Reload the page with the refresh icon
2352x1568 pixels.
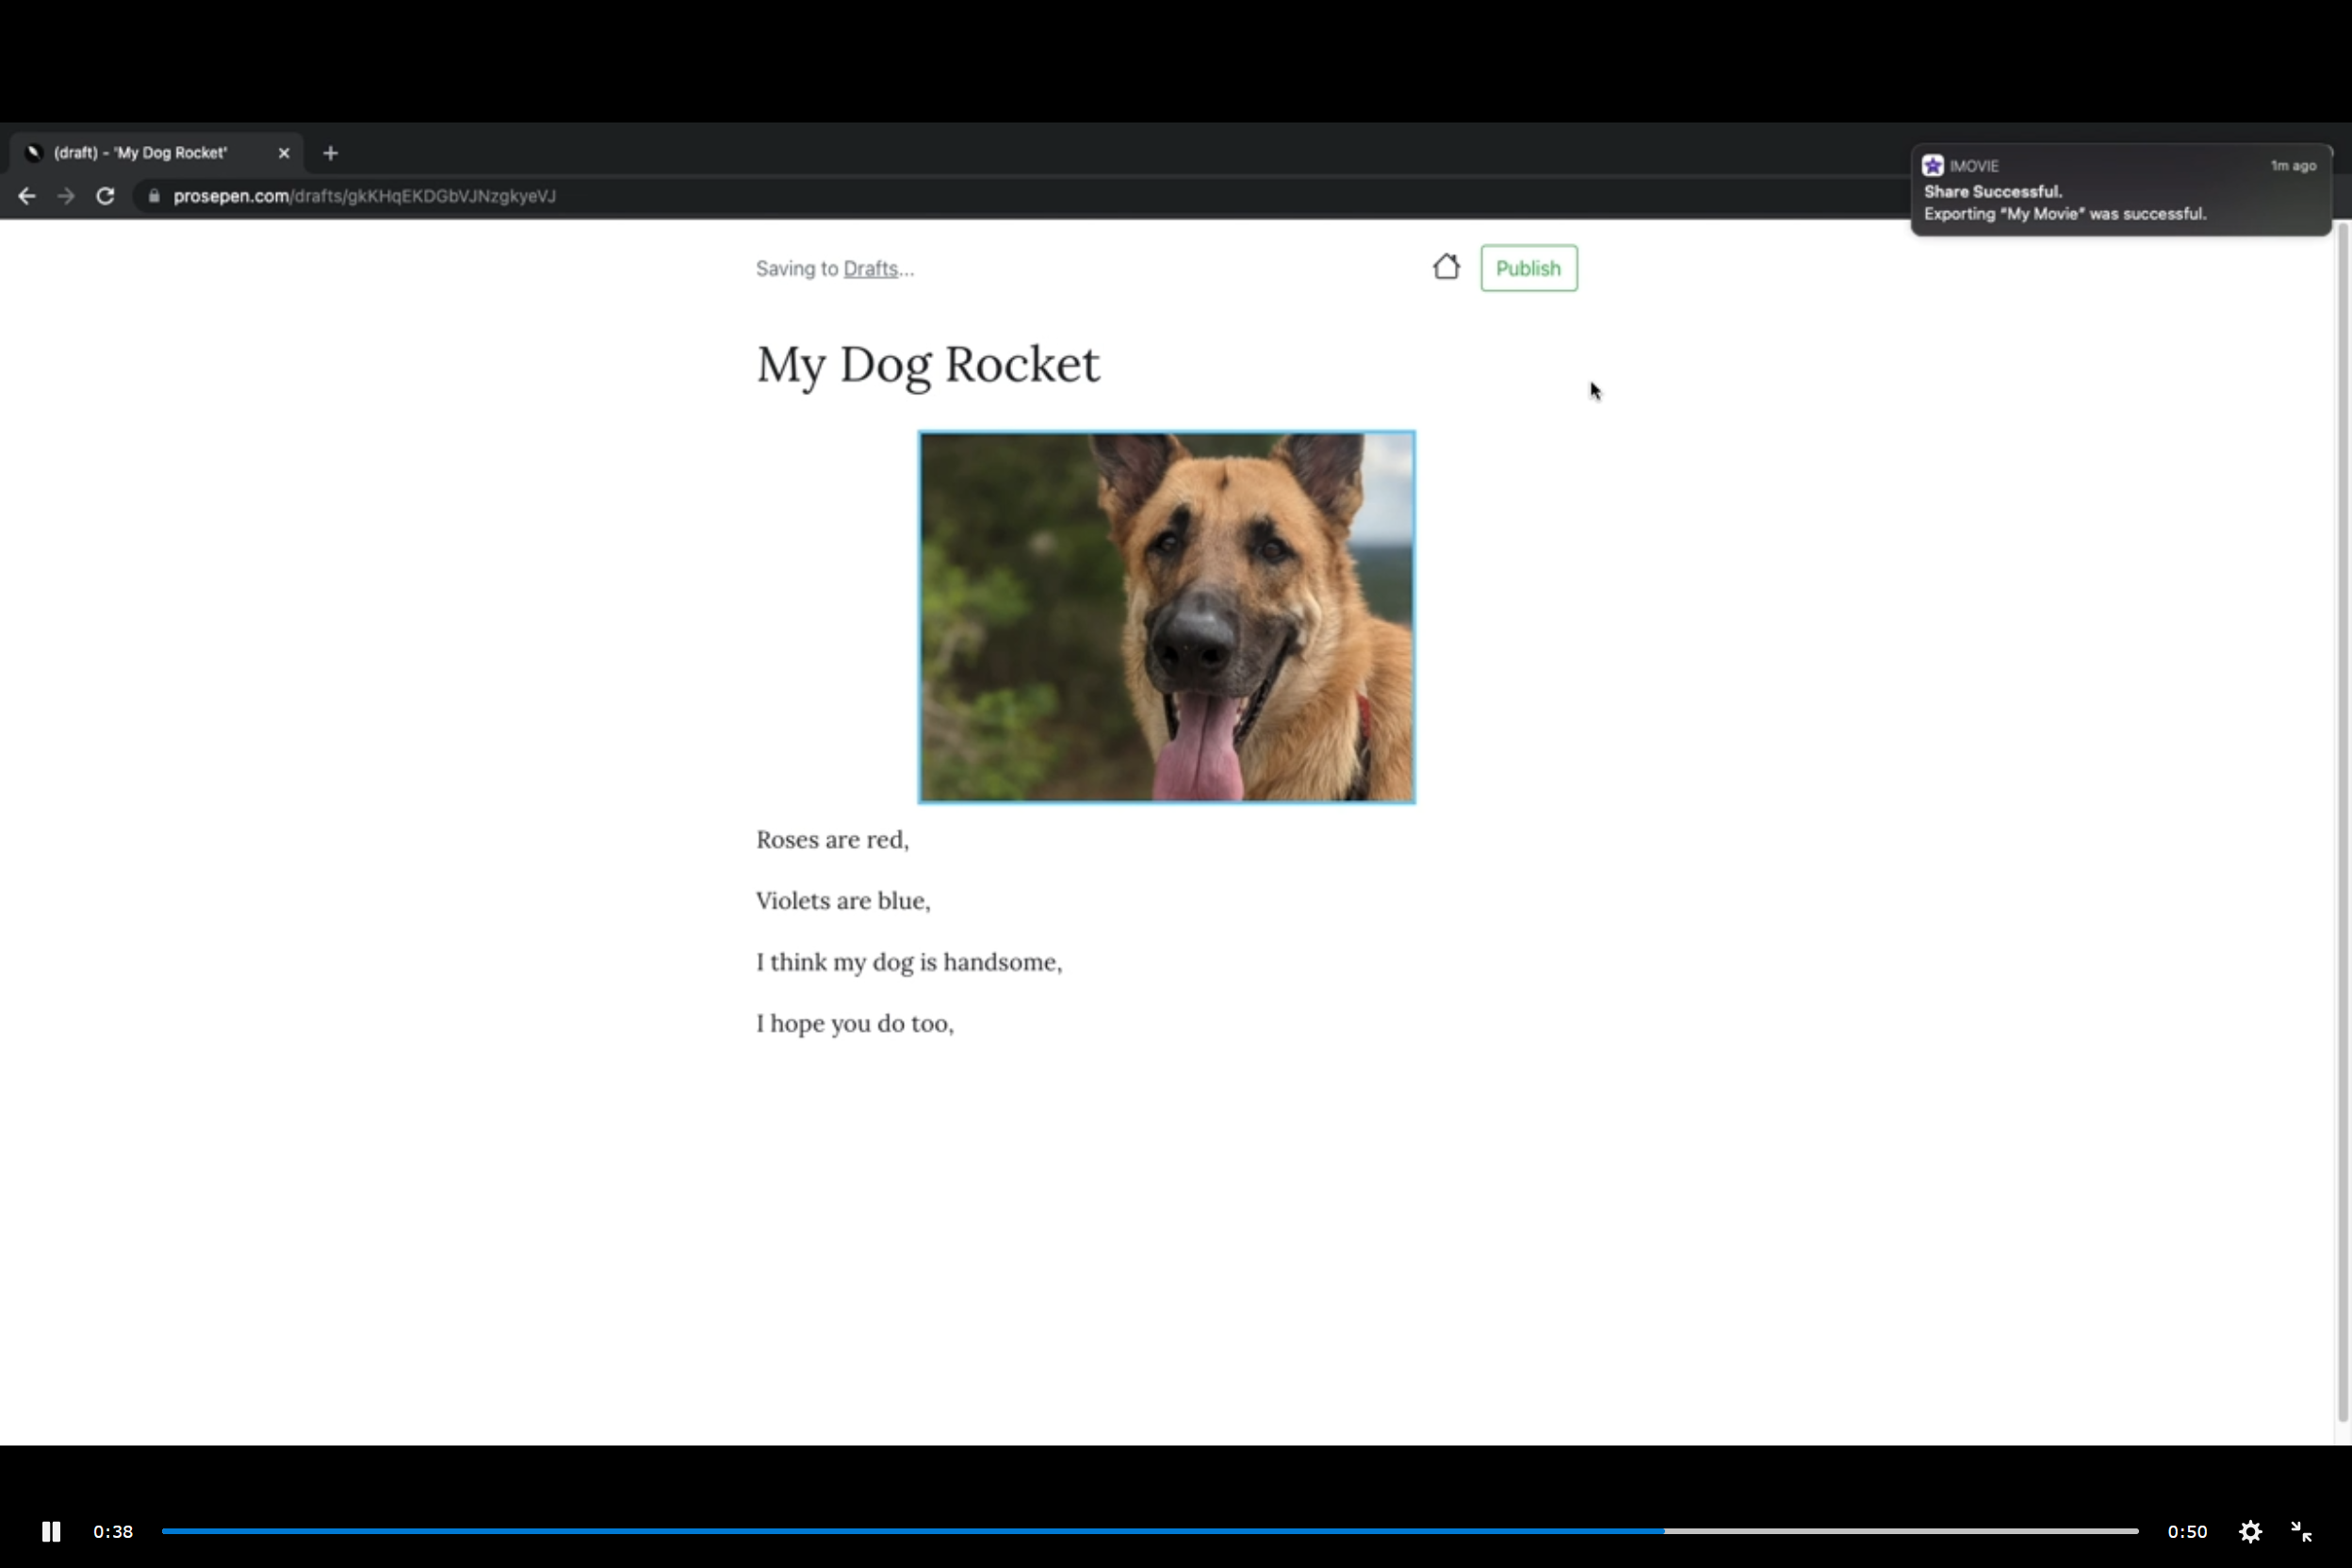[105, 196]
